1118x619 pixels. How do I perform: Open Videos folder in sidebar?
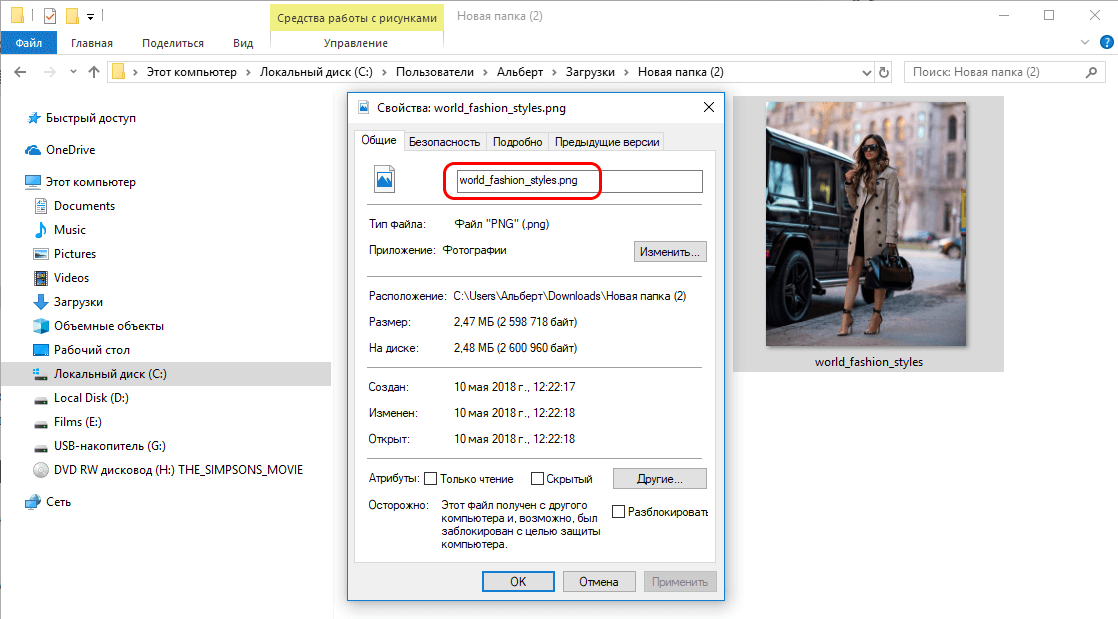(x=71, y=278)
